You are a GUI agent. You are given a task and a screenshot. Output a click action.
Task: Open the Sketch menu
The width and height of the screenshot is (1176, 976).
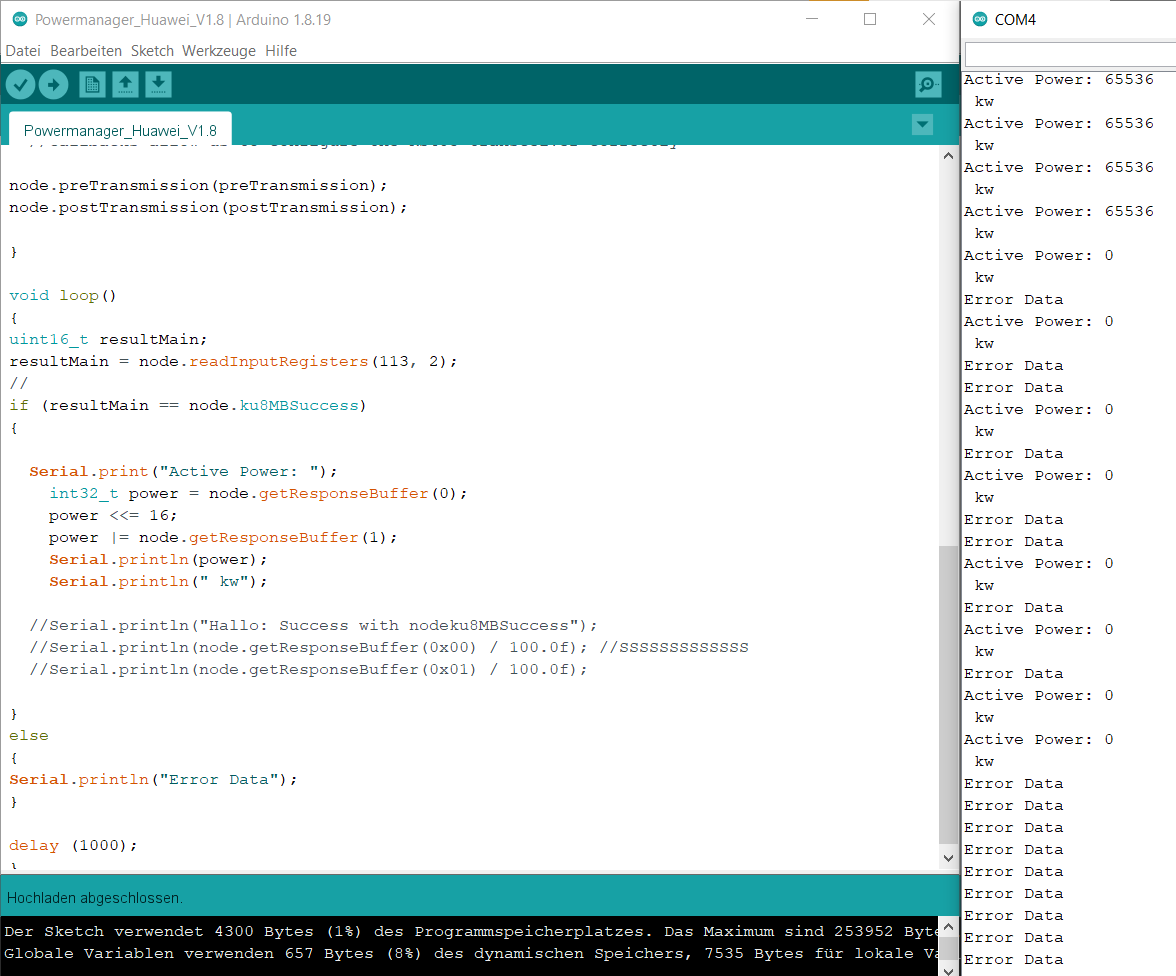click(x=152, y=51)
